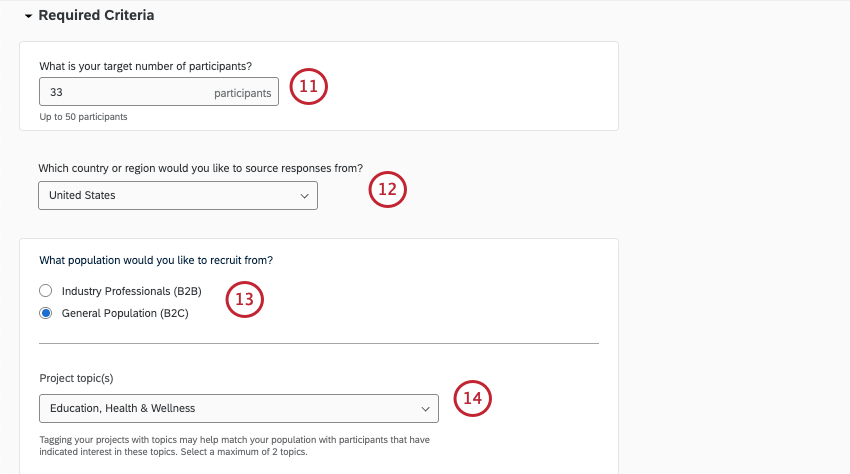Collapse the Required Criteria section triangle

(x=29, y=16)
